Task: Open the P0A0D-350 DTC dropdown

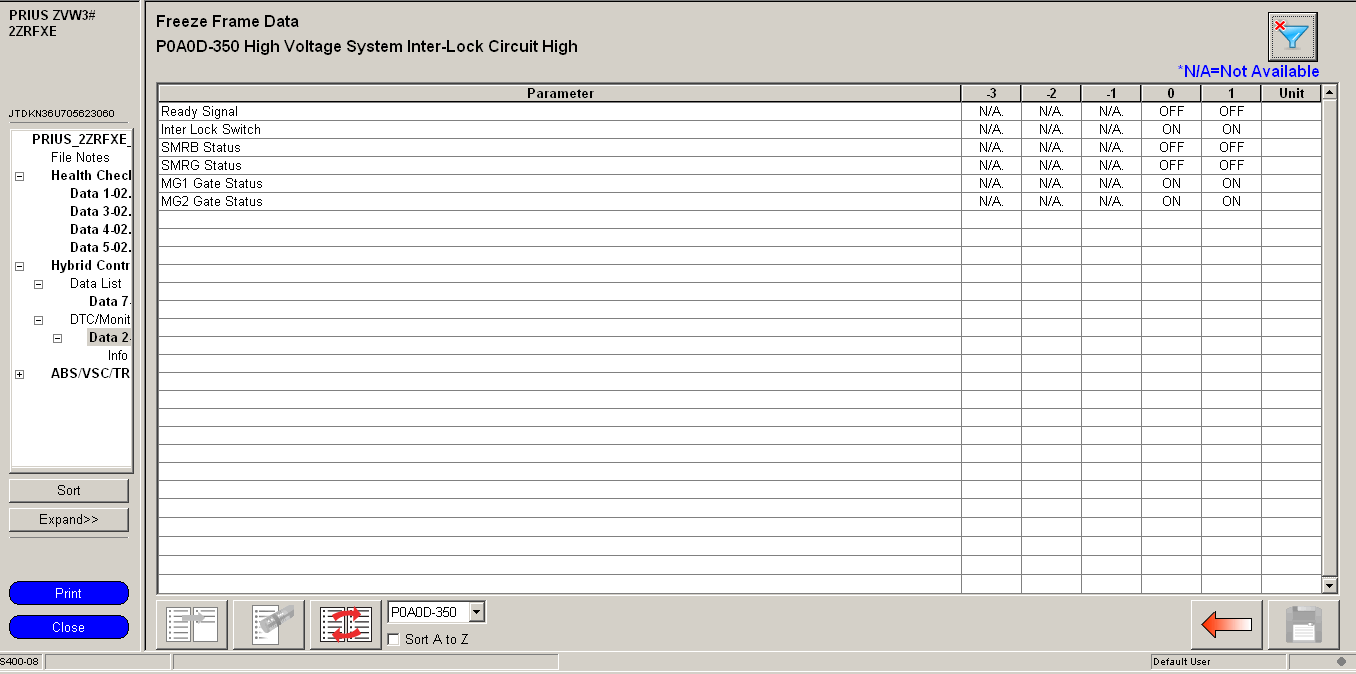Action: click(x=476, y=612)
